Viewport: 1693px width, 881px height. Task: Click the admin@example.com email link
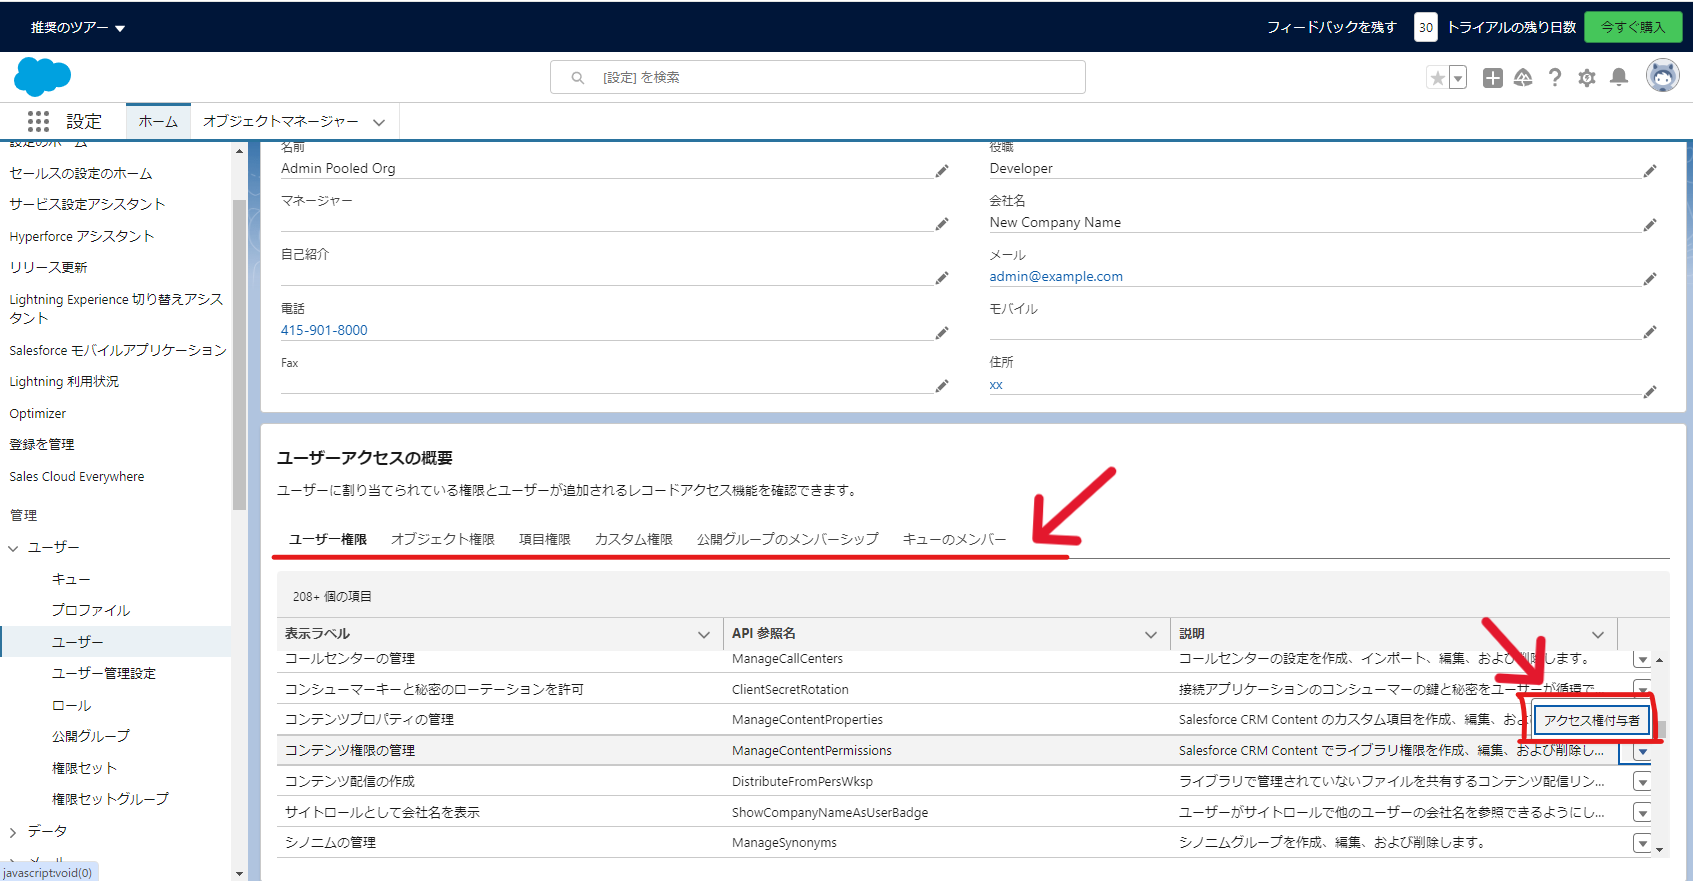(1056, 276)
